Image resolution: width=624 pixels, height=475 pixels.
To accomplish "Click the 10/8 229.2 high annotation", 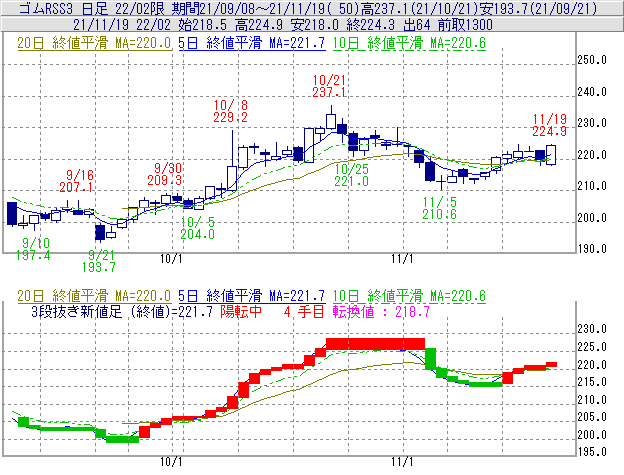I will pyautogui.click(x=230, y=111).
